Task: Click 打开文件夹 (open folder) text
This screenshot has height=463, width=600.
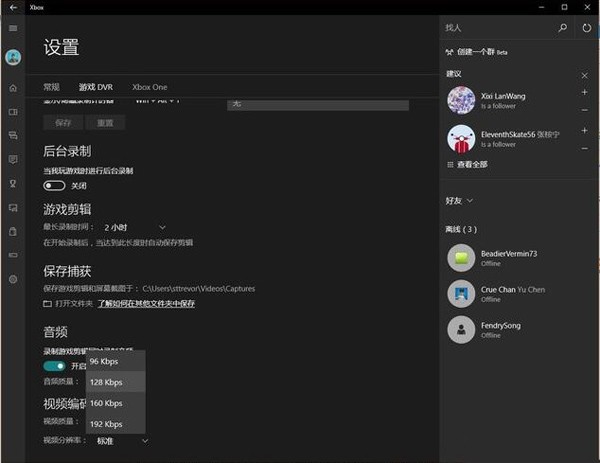Action: pyautogui.click(x=74, y=303)
